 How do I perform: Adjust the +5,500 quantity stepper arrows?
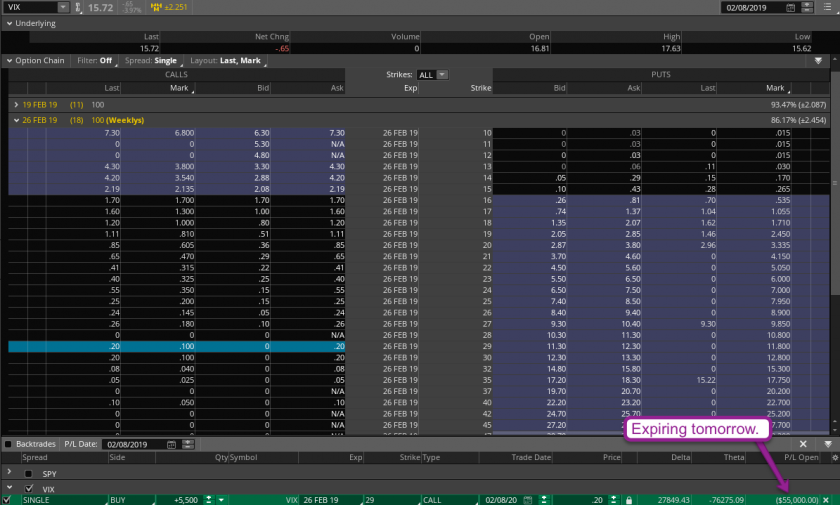pos(210,499)
